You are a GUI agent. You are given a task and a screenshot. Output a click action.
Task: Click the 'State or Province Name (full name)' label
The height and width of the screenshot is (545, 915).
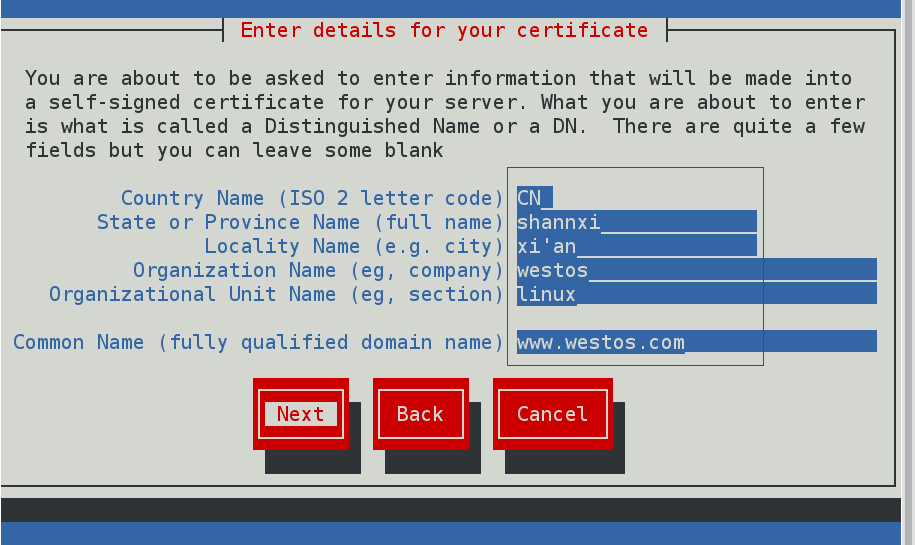[300, 222]
